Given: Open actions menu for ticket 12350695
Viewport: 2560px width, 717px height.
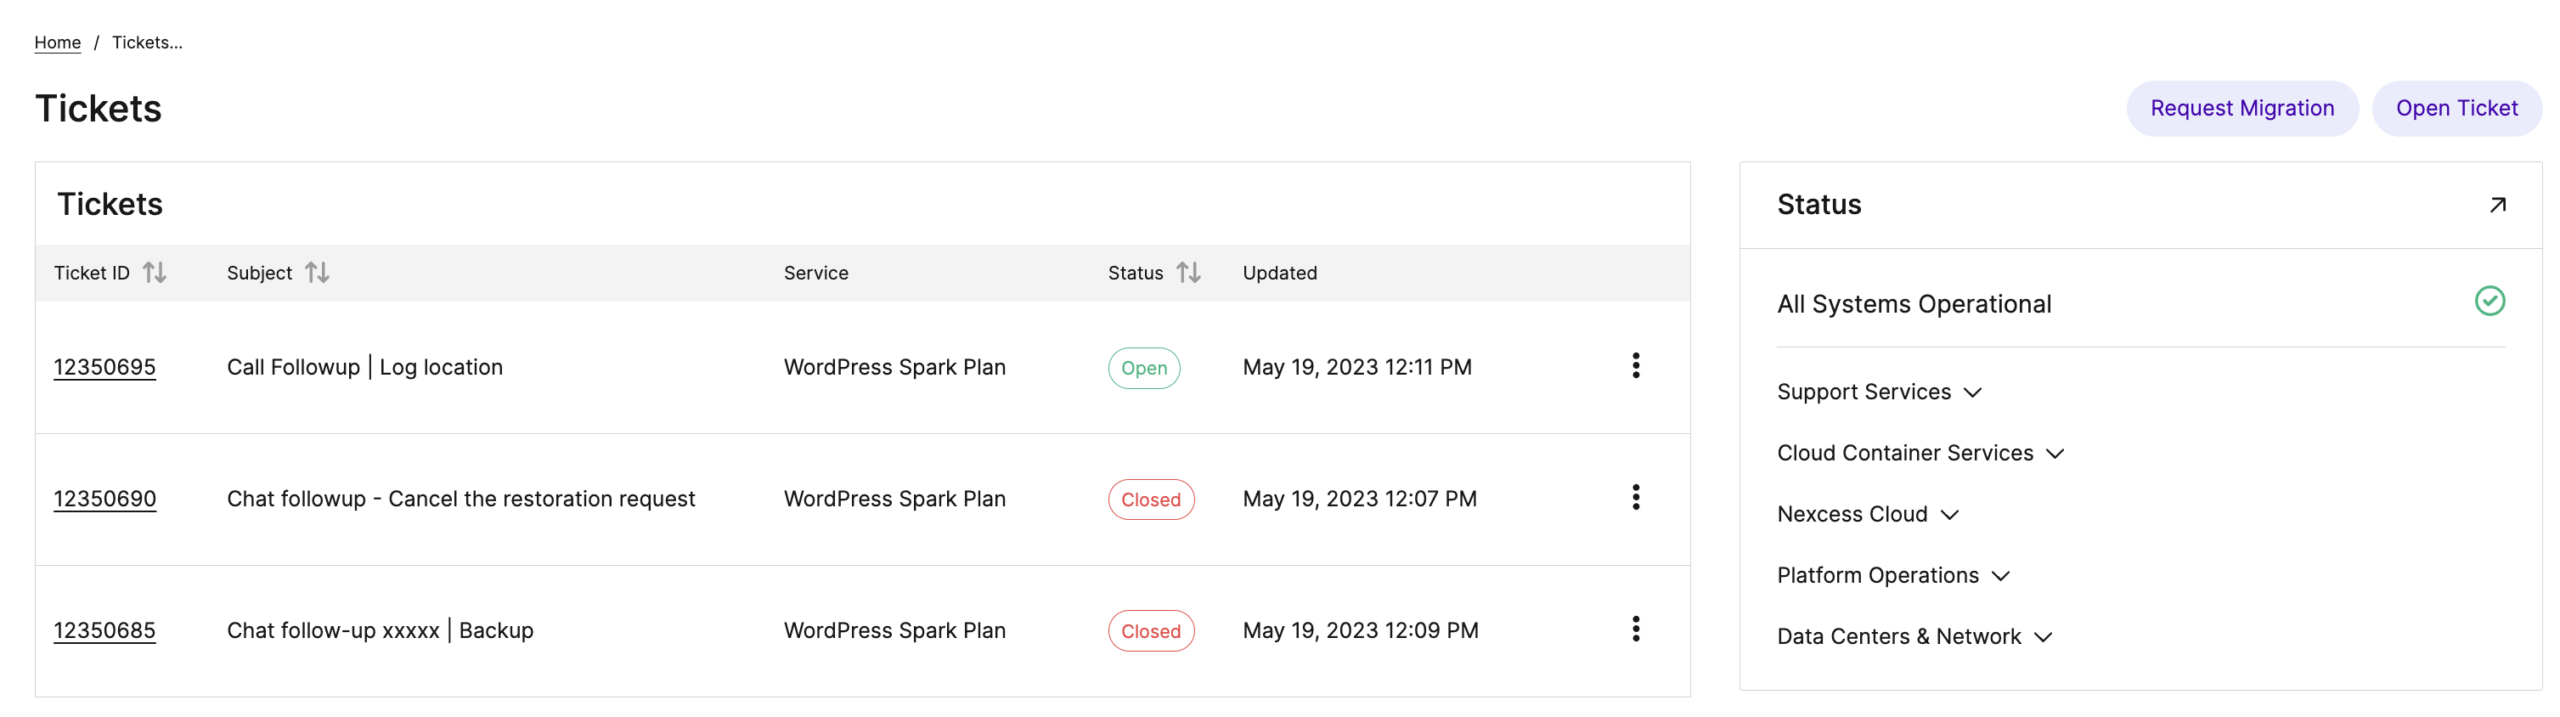Looking at the screenshot, I should [1636, 367].
